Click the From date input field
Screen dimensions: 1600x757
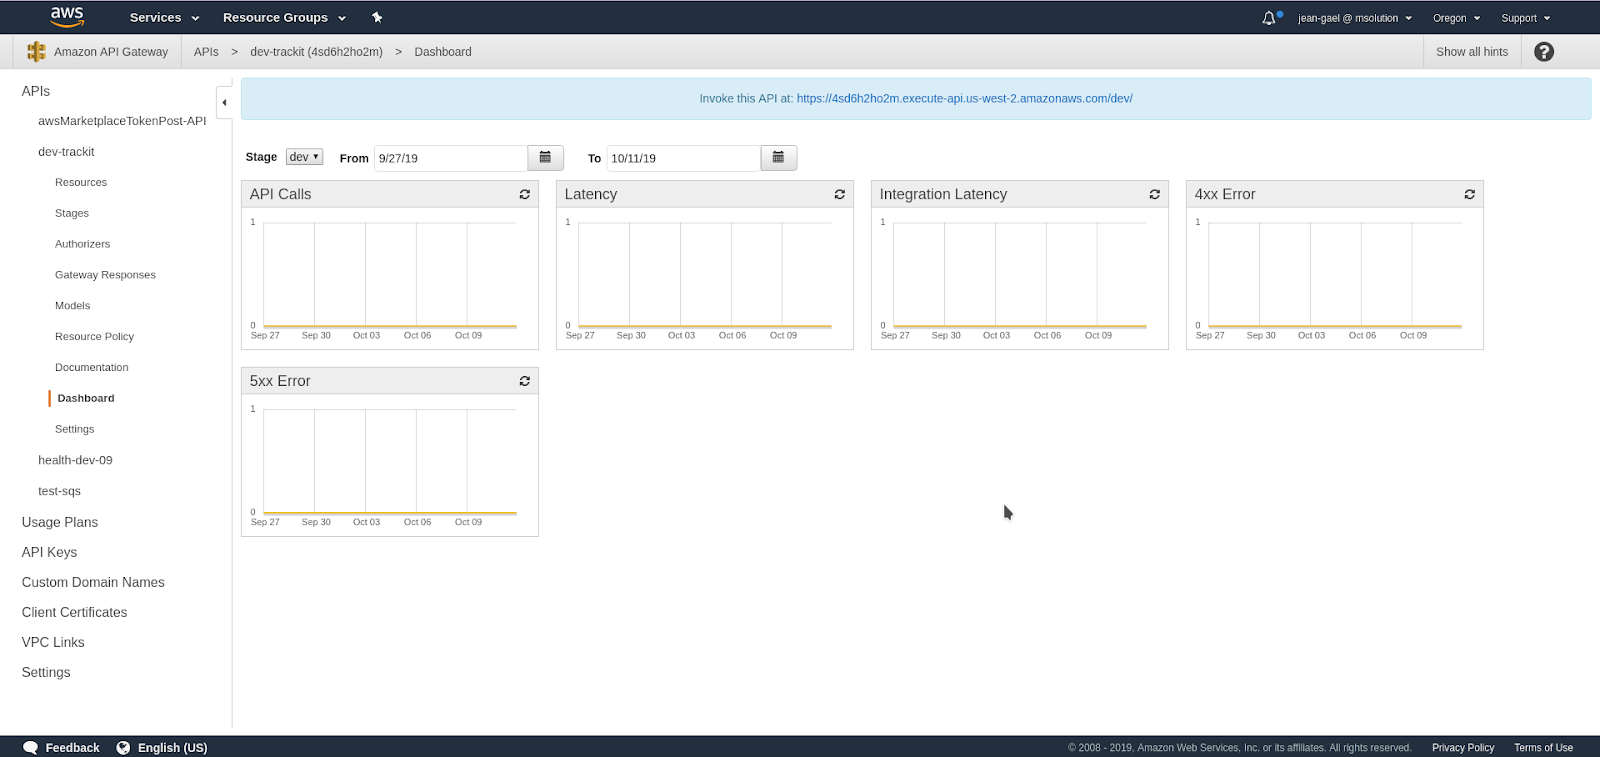pyautogui.click(x=450, y=158)
